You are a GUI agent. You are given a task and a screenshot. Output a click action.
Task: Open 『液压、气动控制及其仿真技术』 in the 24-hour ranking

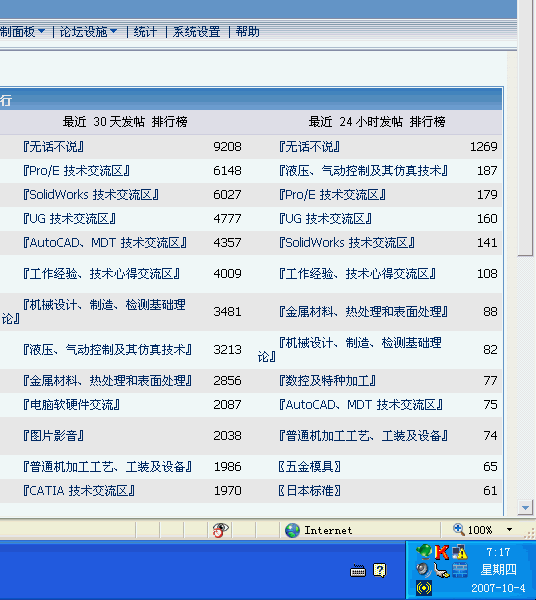pos(363,171)
